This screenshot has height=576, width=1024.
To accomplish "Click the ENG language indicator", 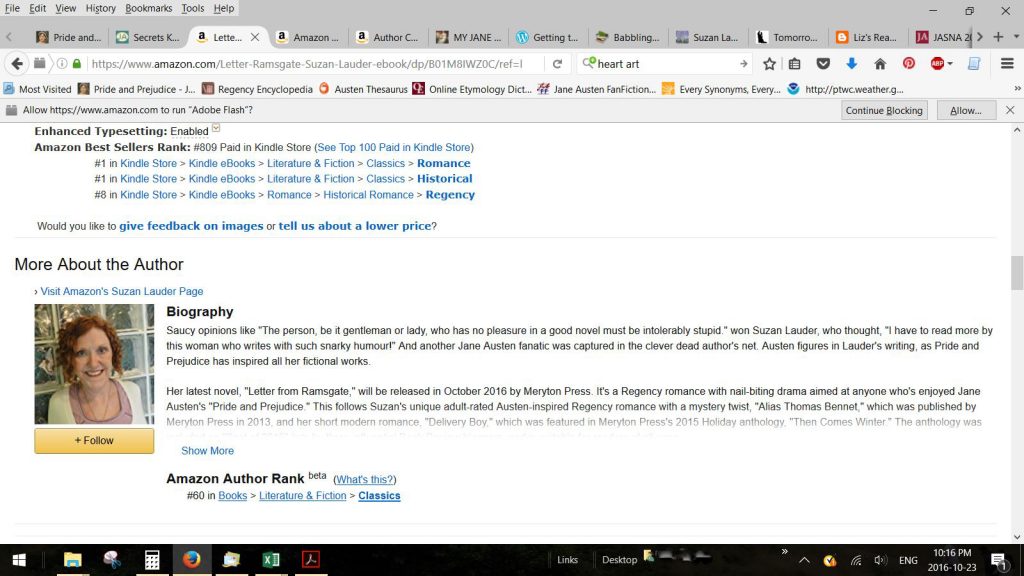I will (x=908, y=560).
